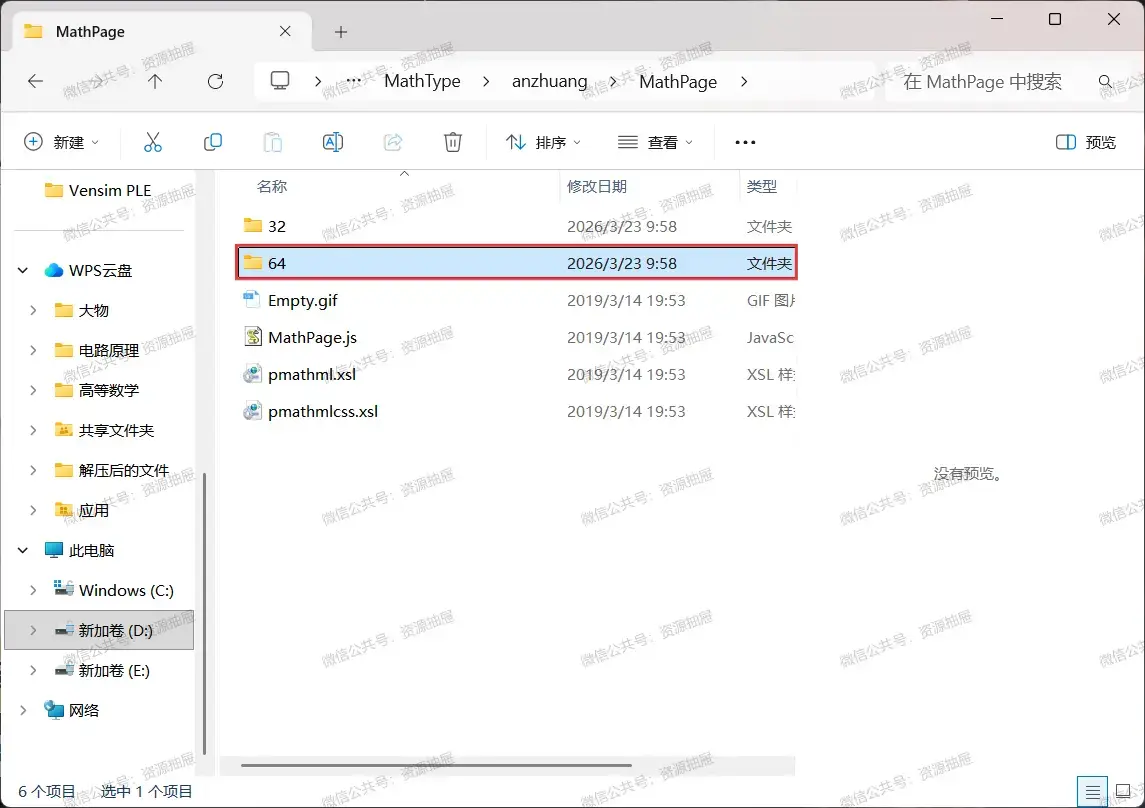1145x808 pixels.
Task: Go up one folder level
Action: [155, 81]
